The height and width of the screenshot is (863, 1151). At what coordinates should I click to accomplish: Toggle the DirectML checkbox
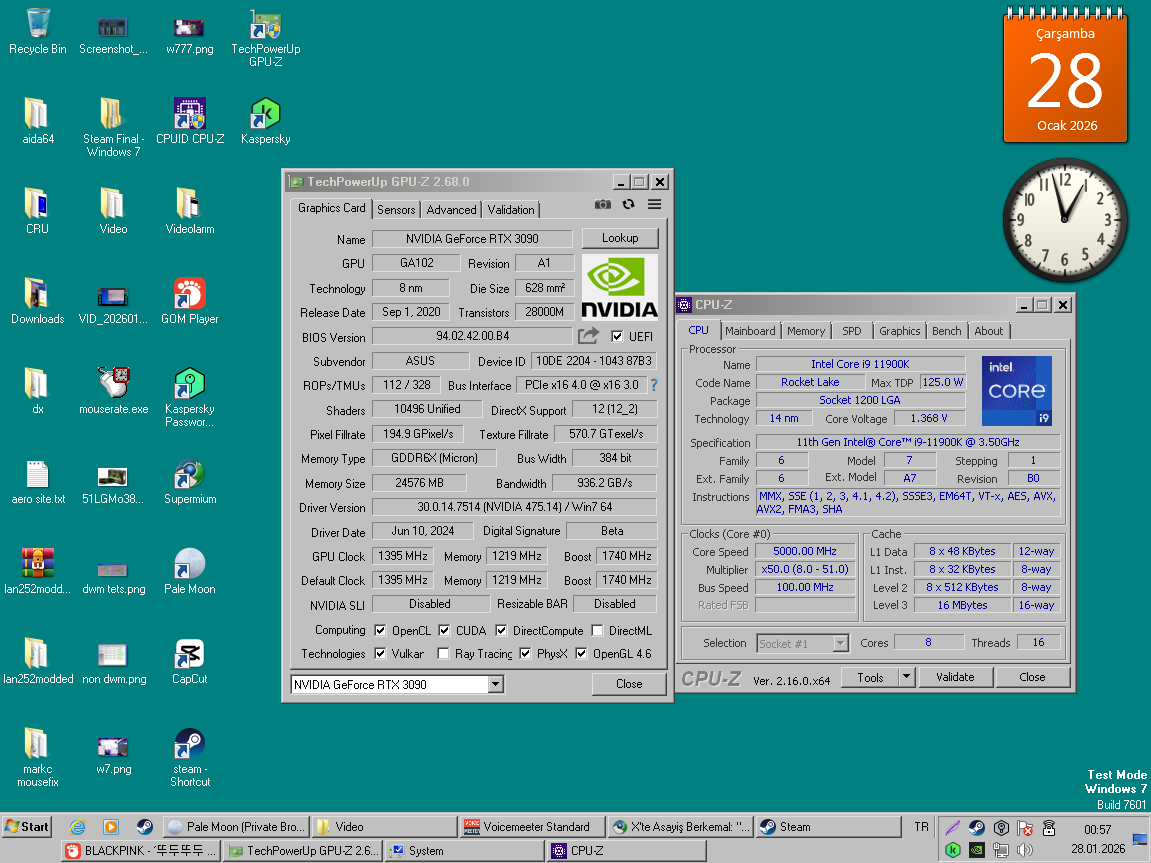point(598,630)
